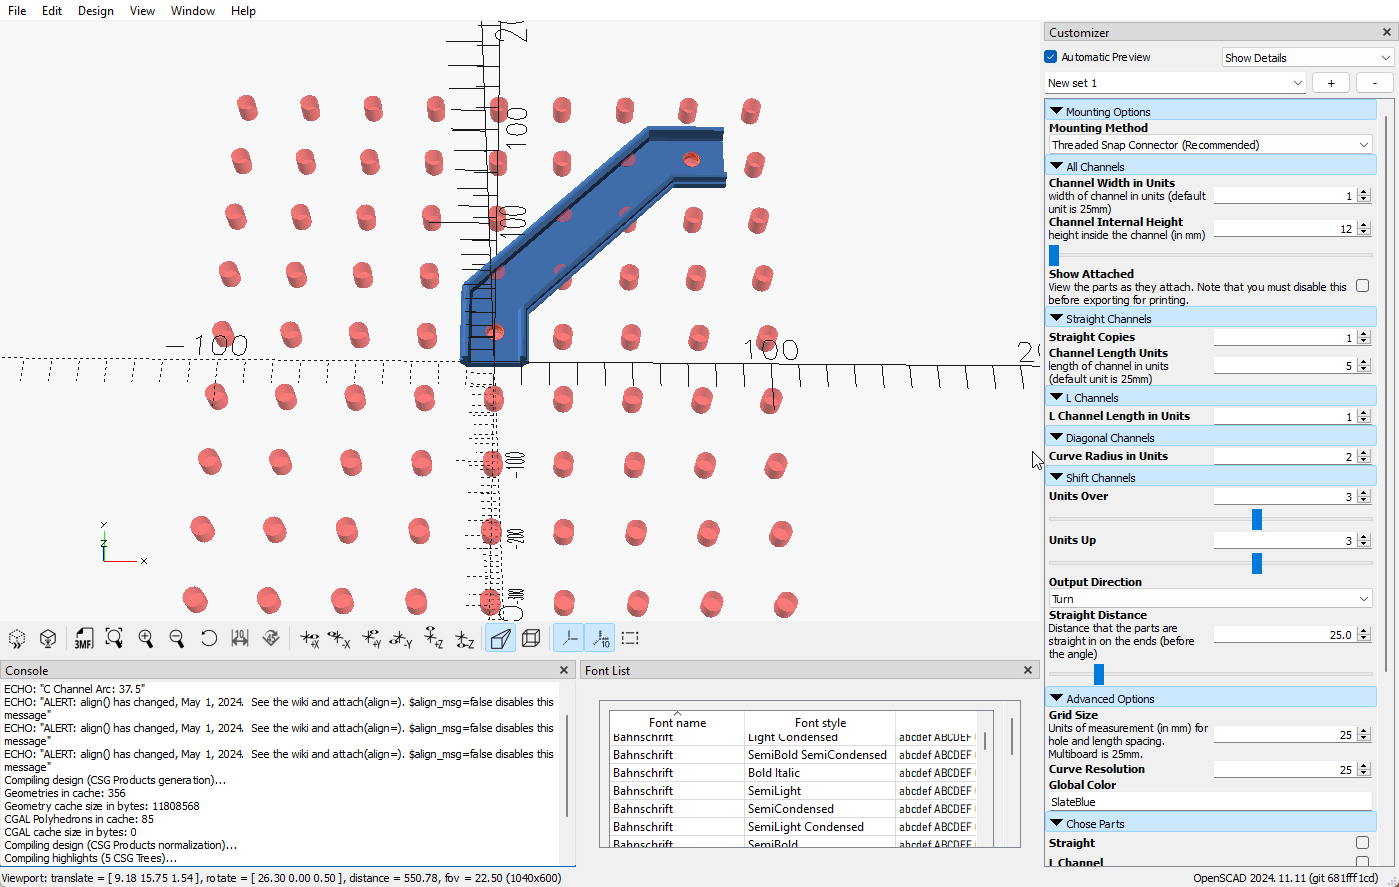The width and height of the screenshot is (1399, 887).
Task: Set view to +Y direction
Action: (371, 638)
